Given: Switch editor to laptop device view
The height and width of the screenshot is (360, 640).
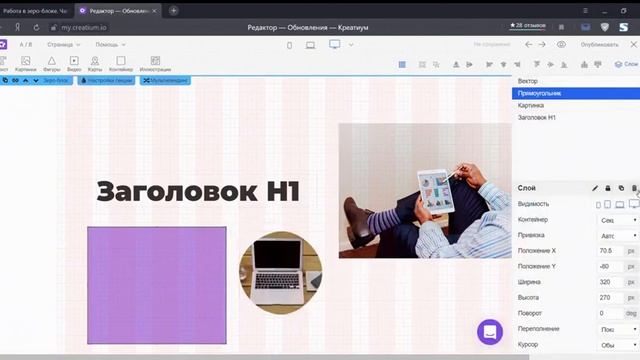Looking at the screenshot, I should pos(311,45).
